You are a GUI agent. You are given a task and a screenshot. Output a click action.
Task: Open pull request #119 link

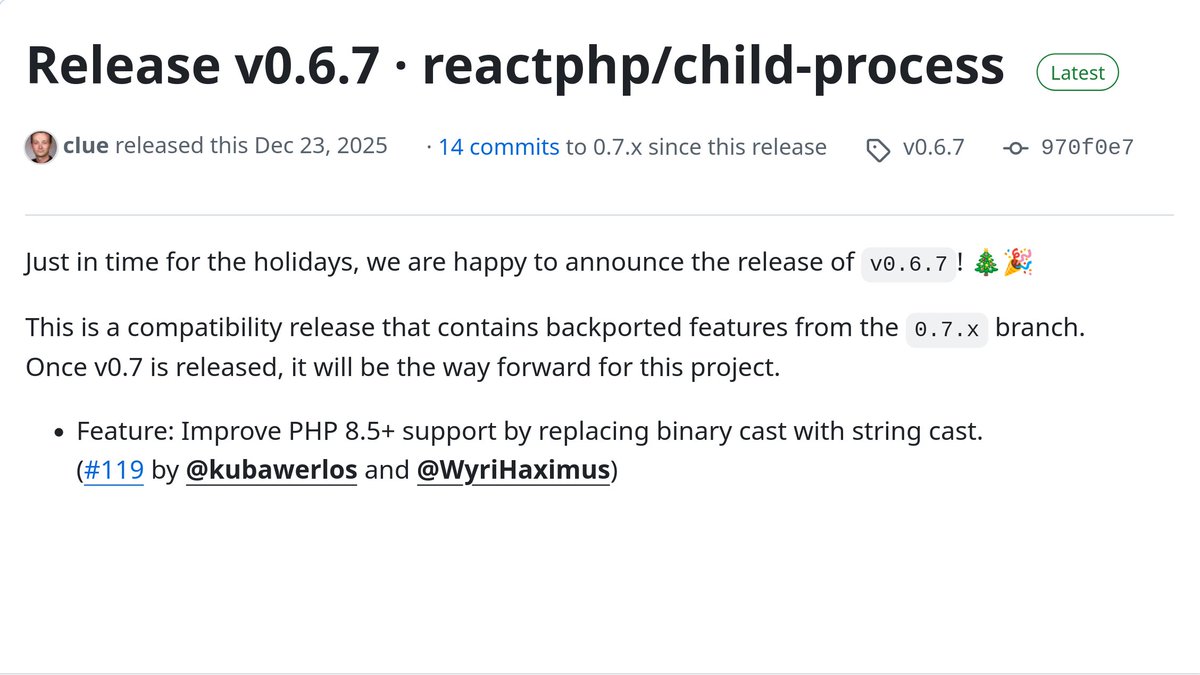(114, 470)
